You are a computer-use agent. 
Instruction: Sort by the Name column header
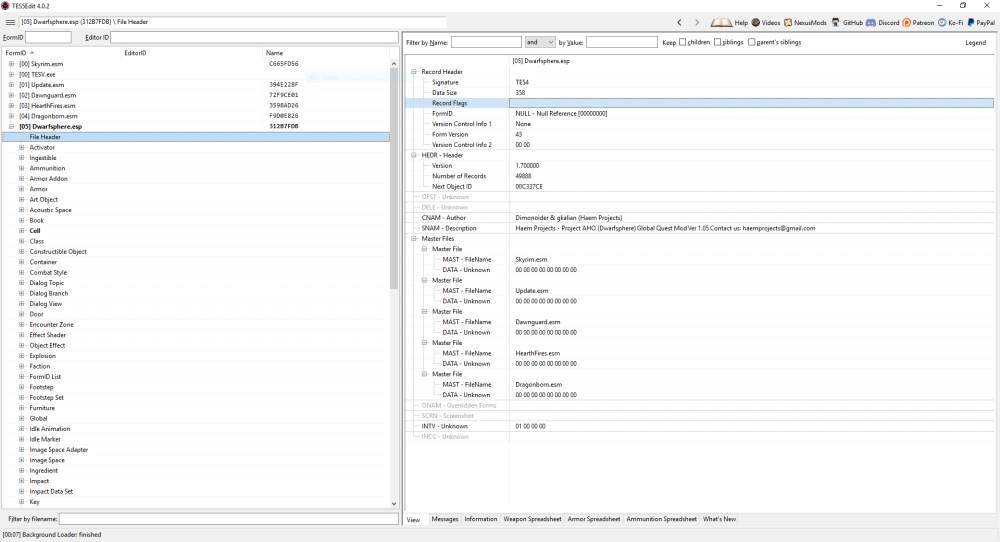pyautogui.click(x=326, y=53)
